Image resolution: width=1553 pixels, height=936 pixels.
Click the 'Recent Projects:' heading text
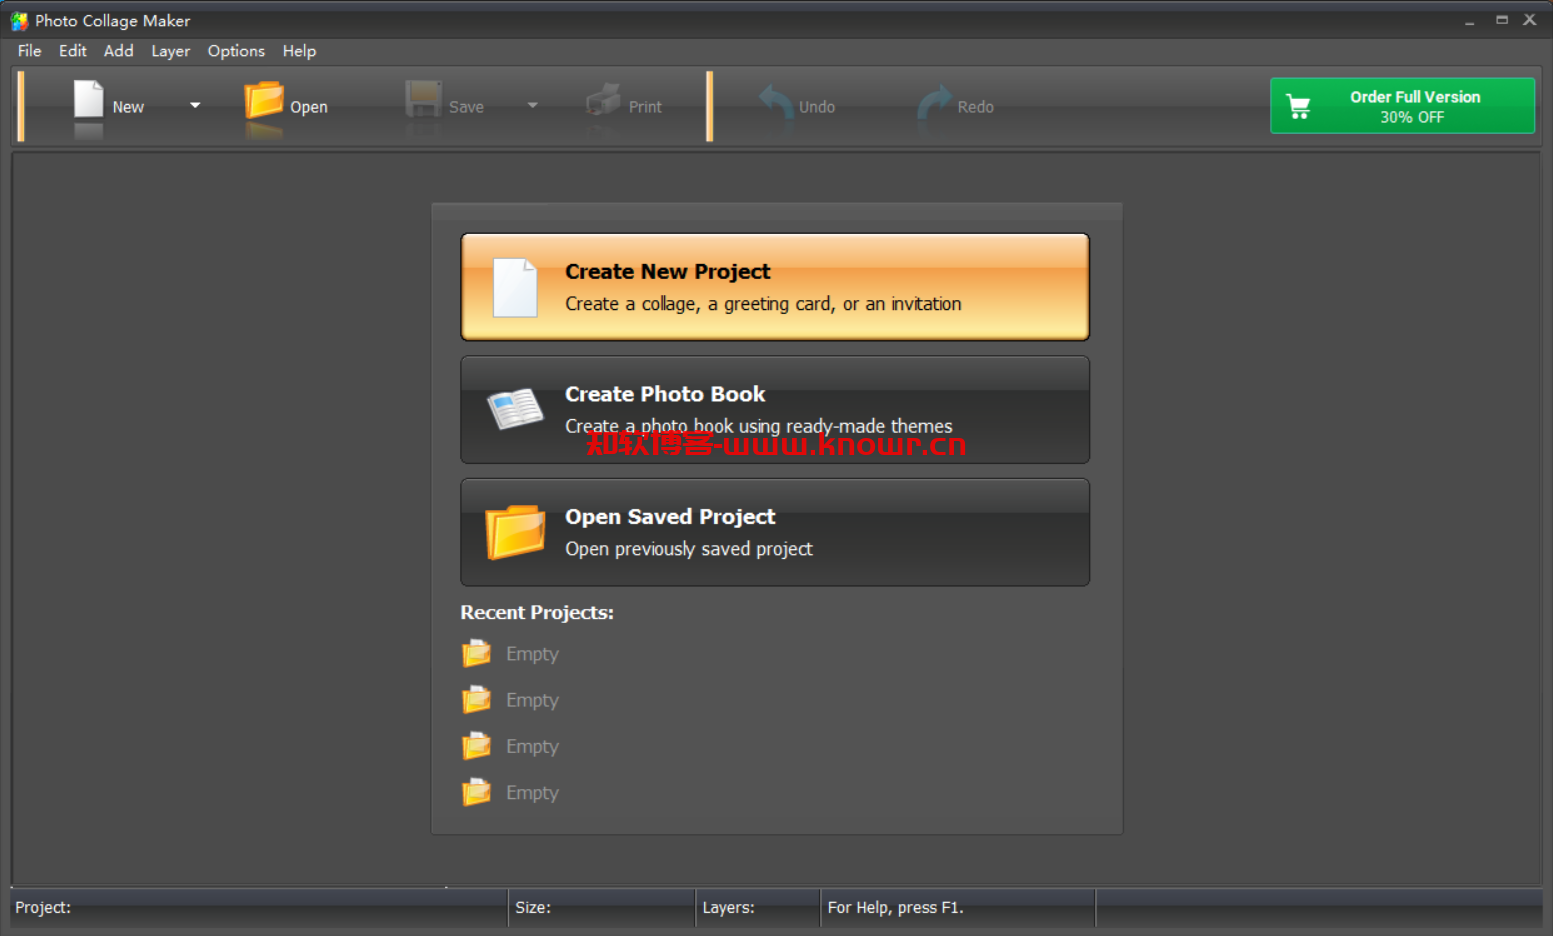(x=537, y=612)
